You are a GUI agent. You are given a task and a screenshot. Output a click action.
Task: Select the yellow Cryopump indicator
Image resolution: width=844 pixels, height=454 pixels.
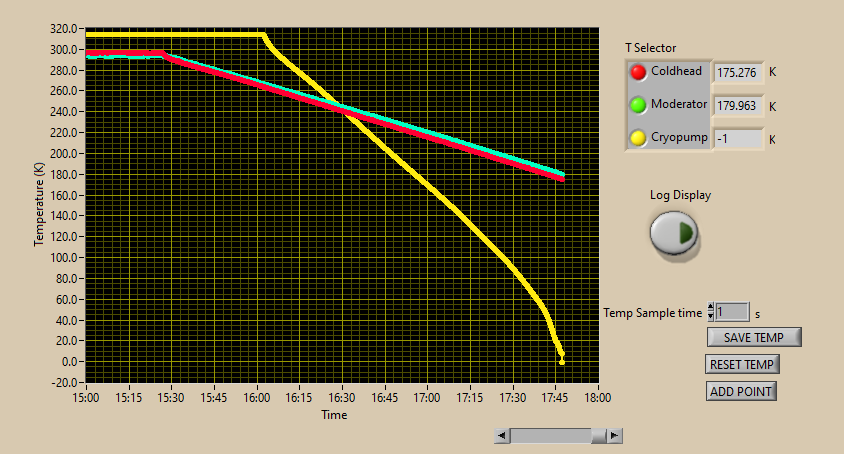[638, 138]
